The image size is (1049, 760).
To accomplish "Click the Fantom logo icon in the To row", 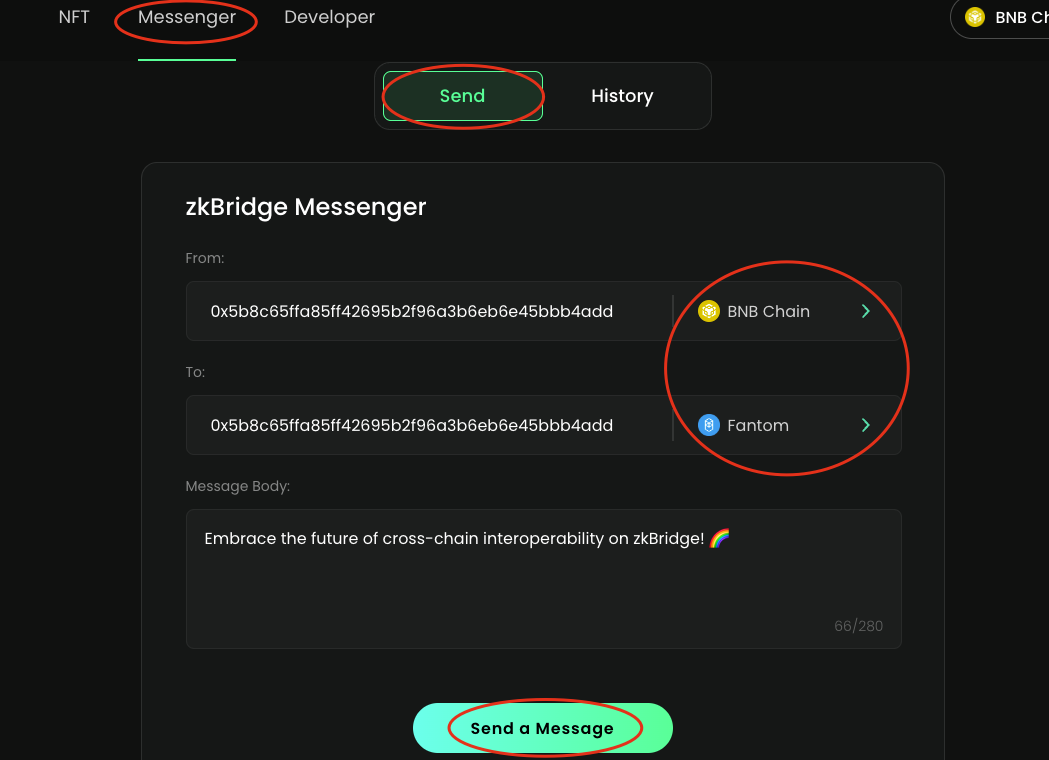I will (709, 425).
